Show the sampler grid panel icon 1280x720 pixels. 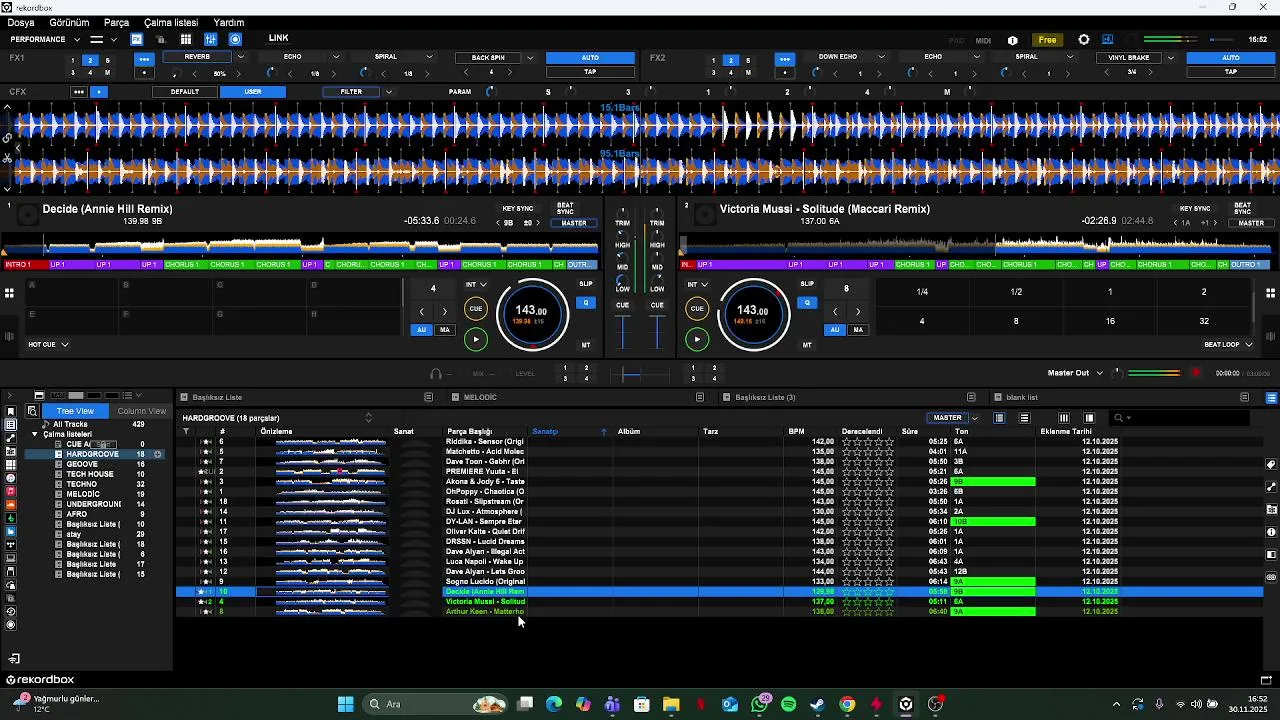186,40
